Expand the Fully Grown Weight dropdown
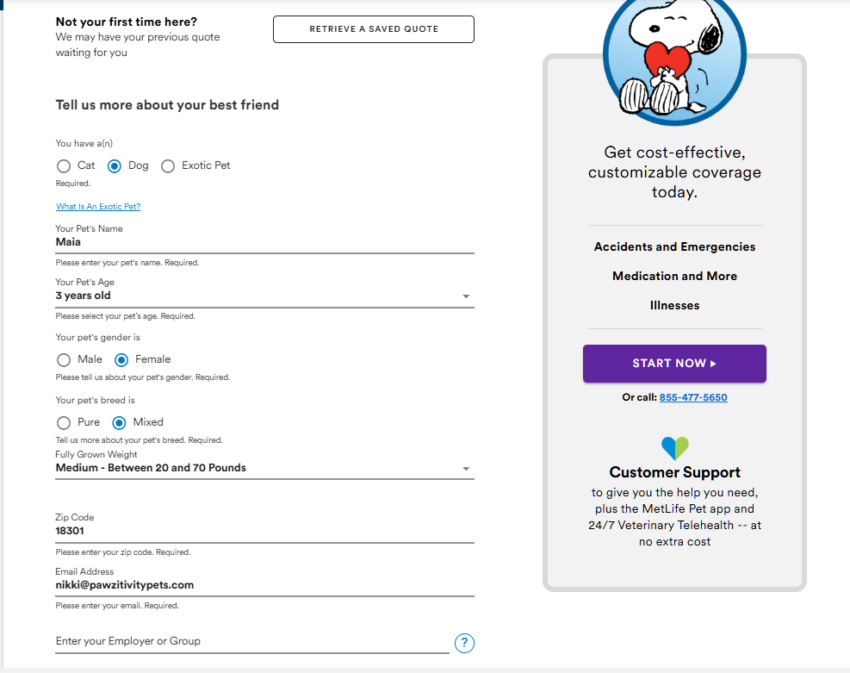The width and height of the screenshot is (850, 673). (264, 468)
